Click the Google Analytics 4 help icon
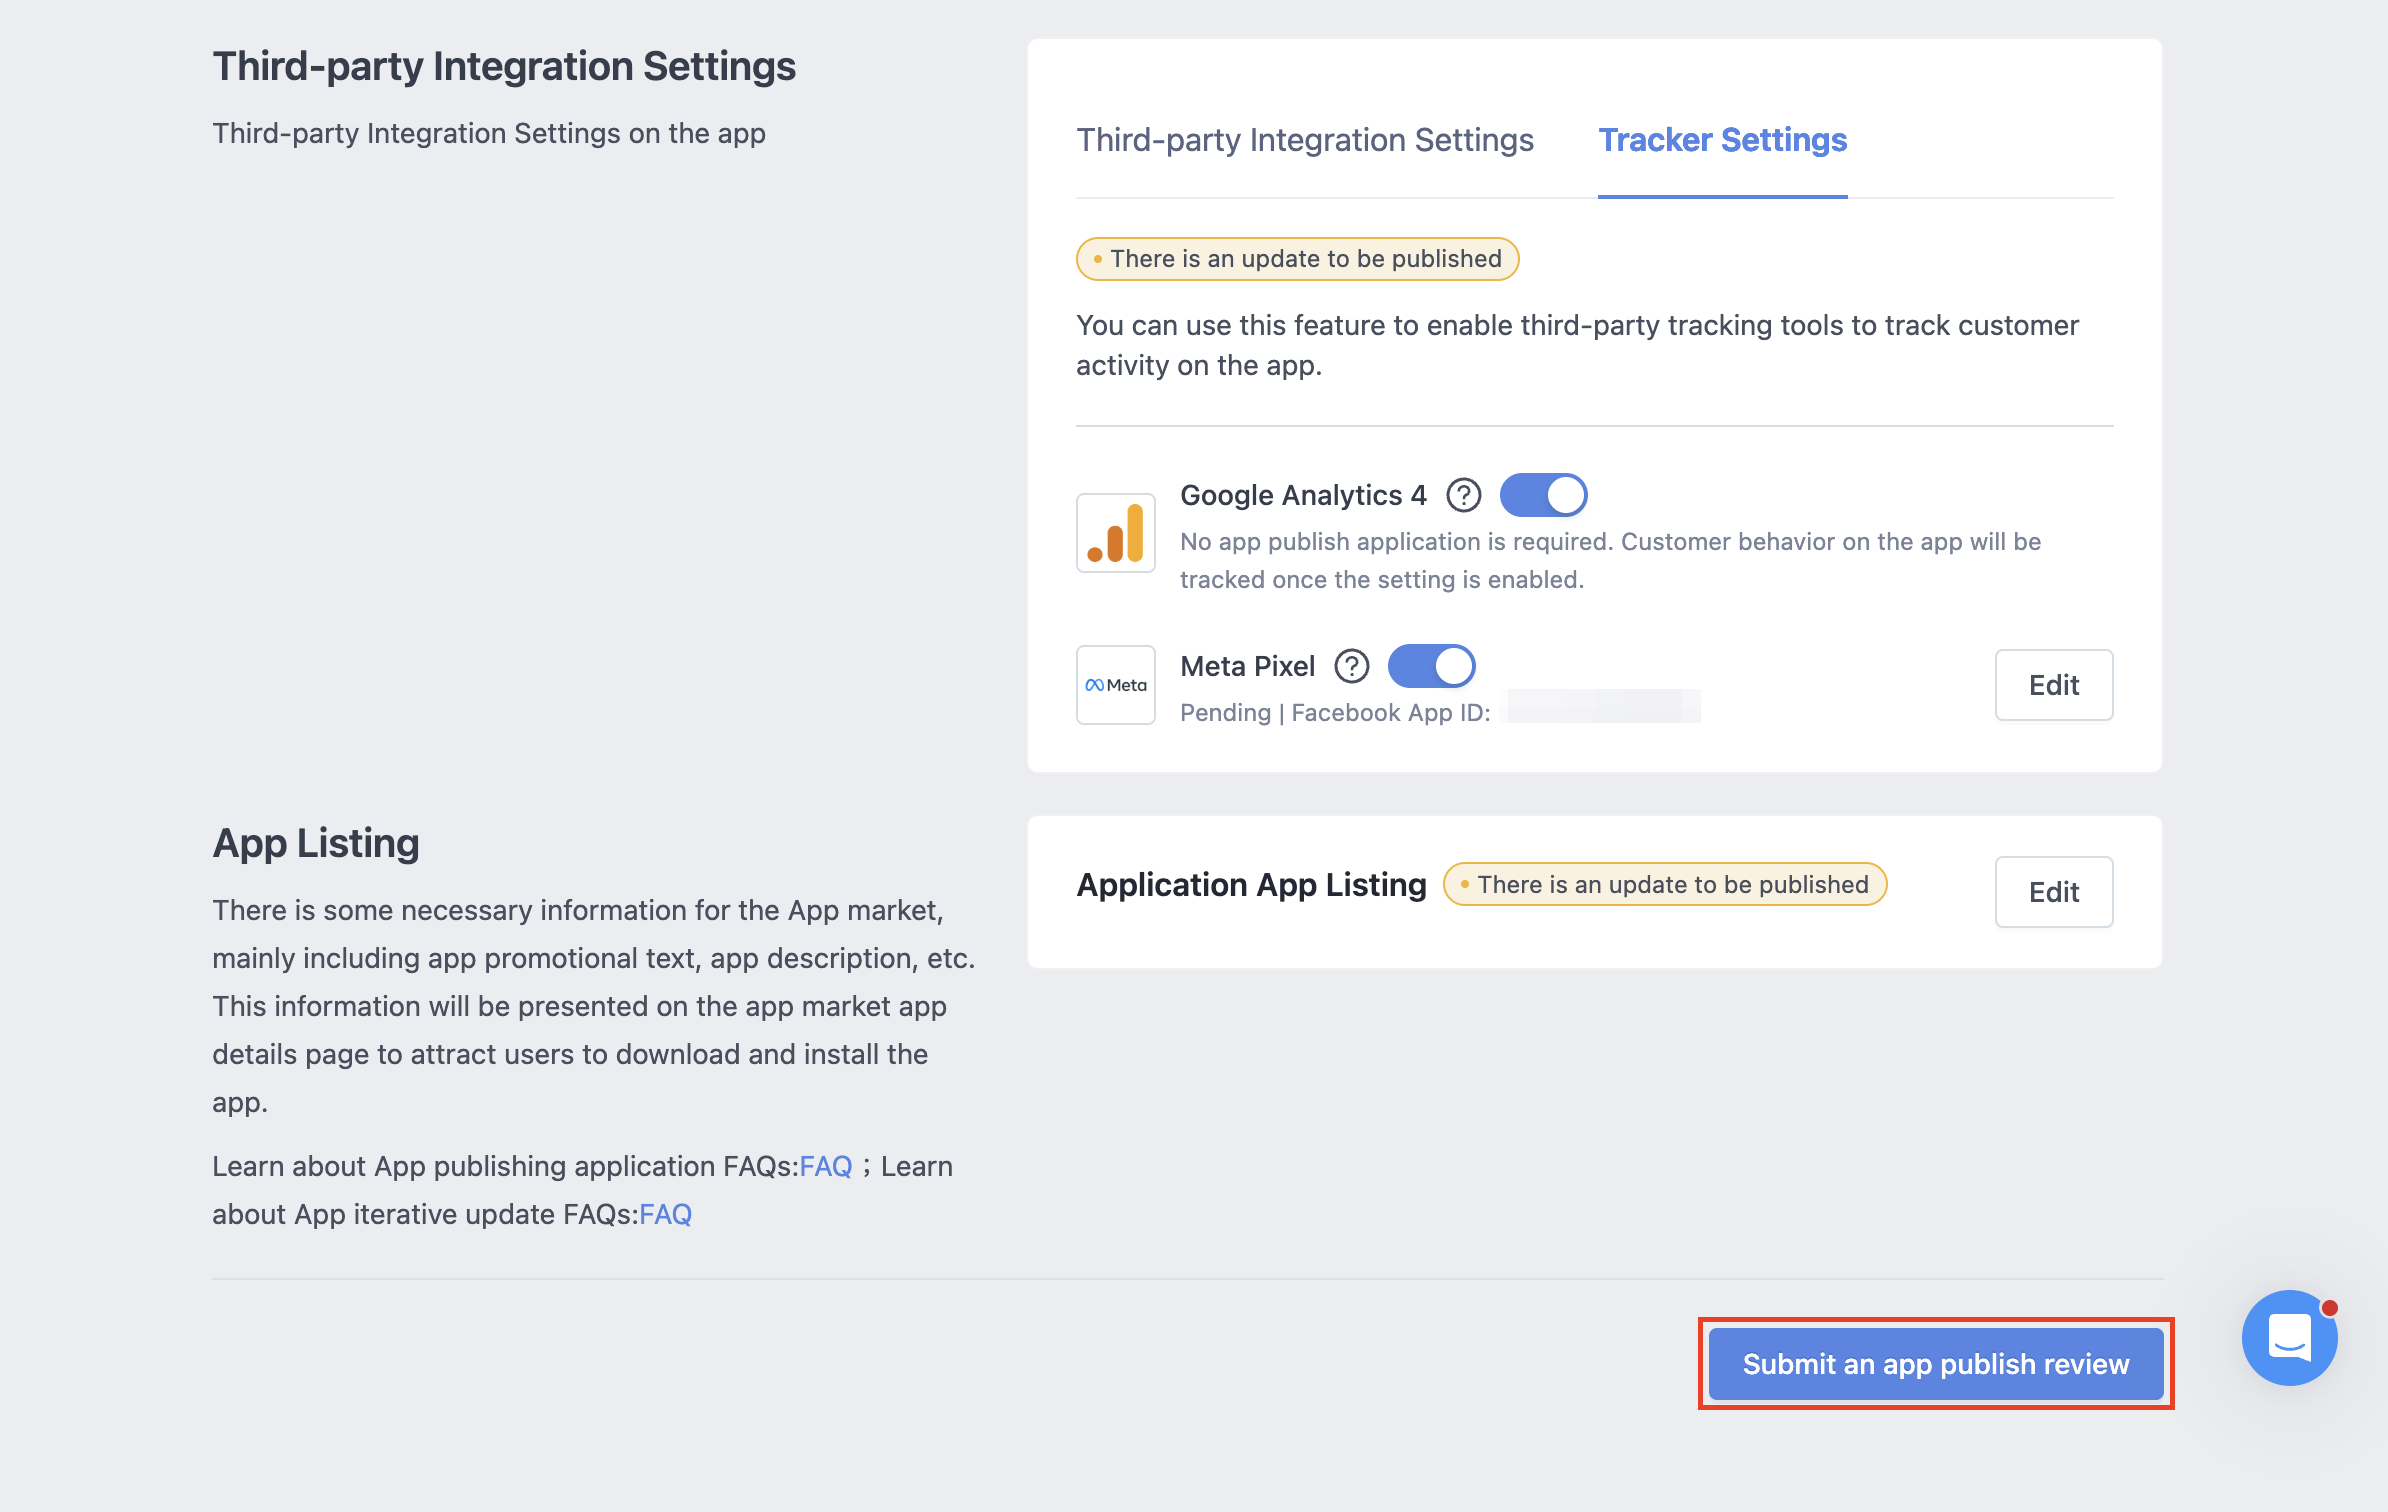This screenshot has height=1512, width=2388. tap(1463, 495)
